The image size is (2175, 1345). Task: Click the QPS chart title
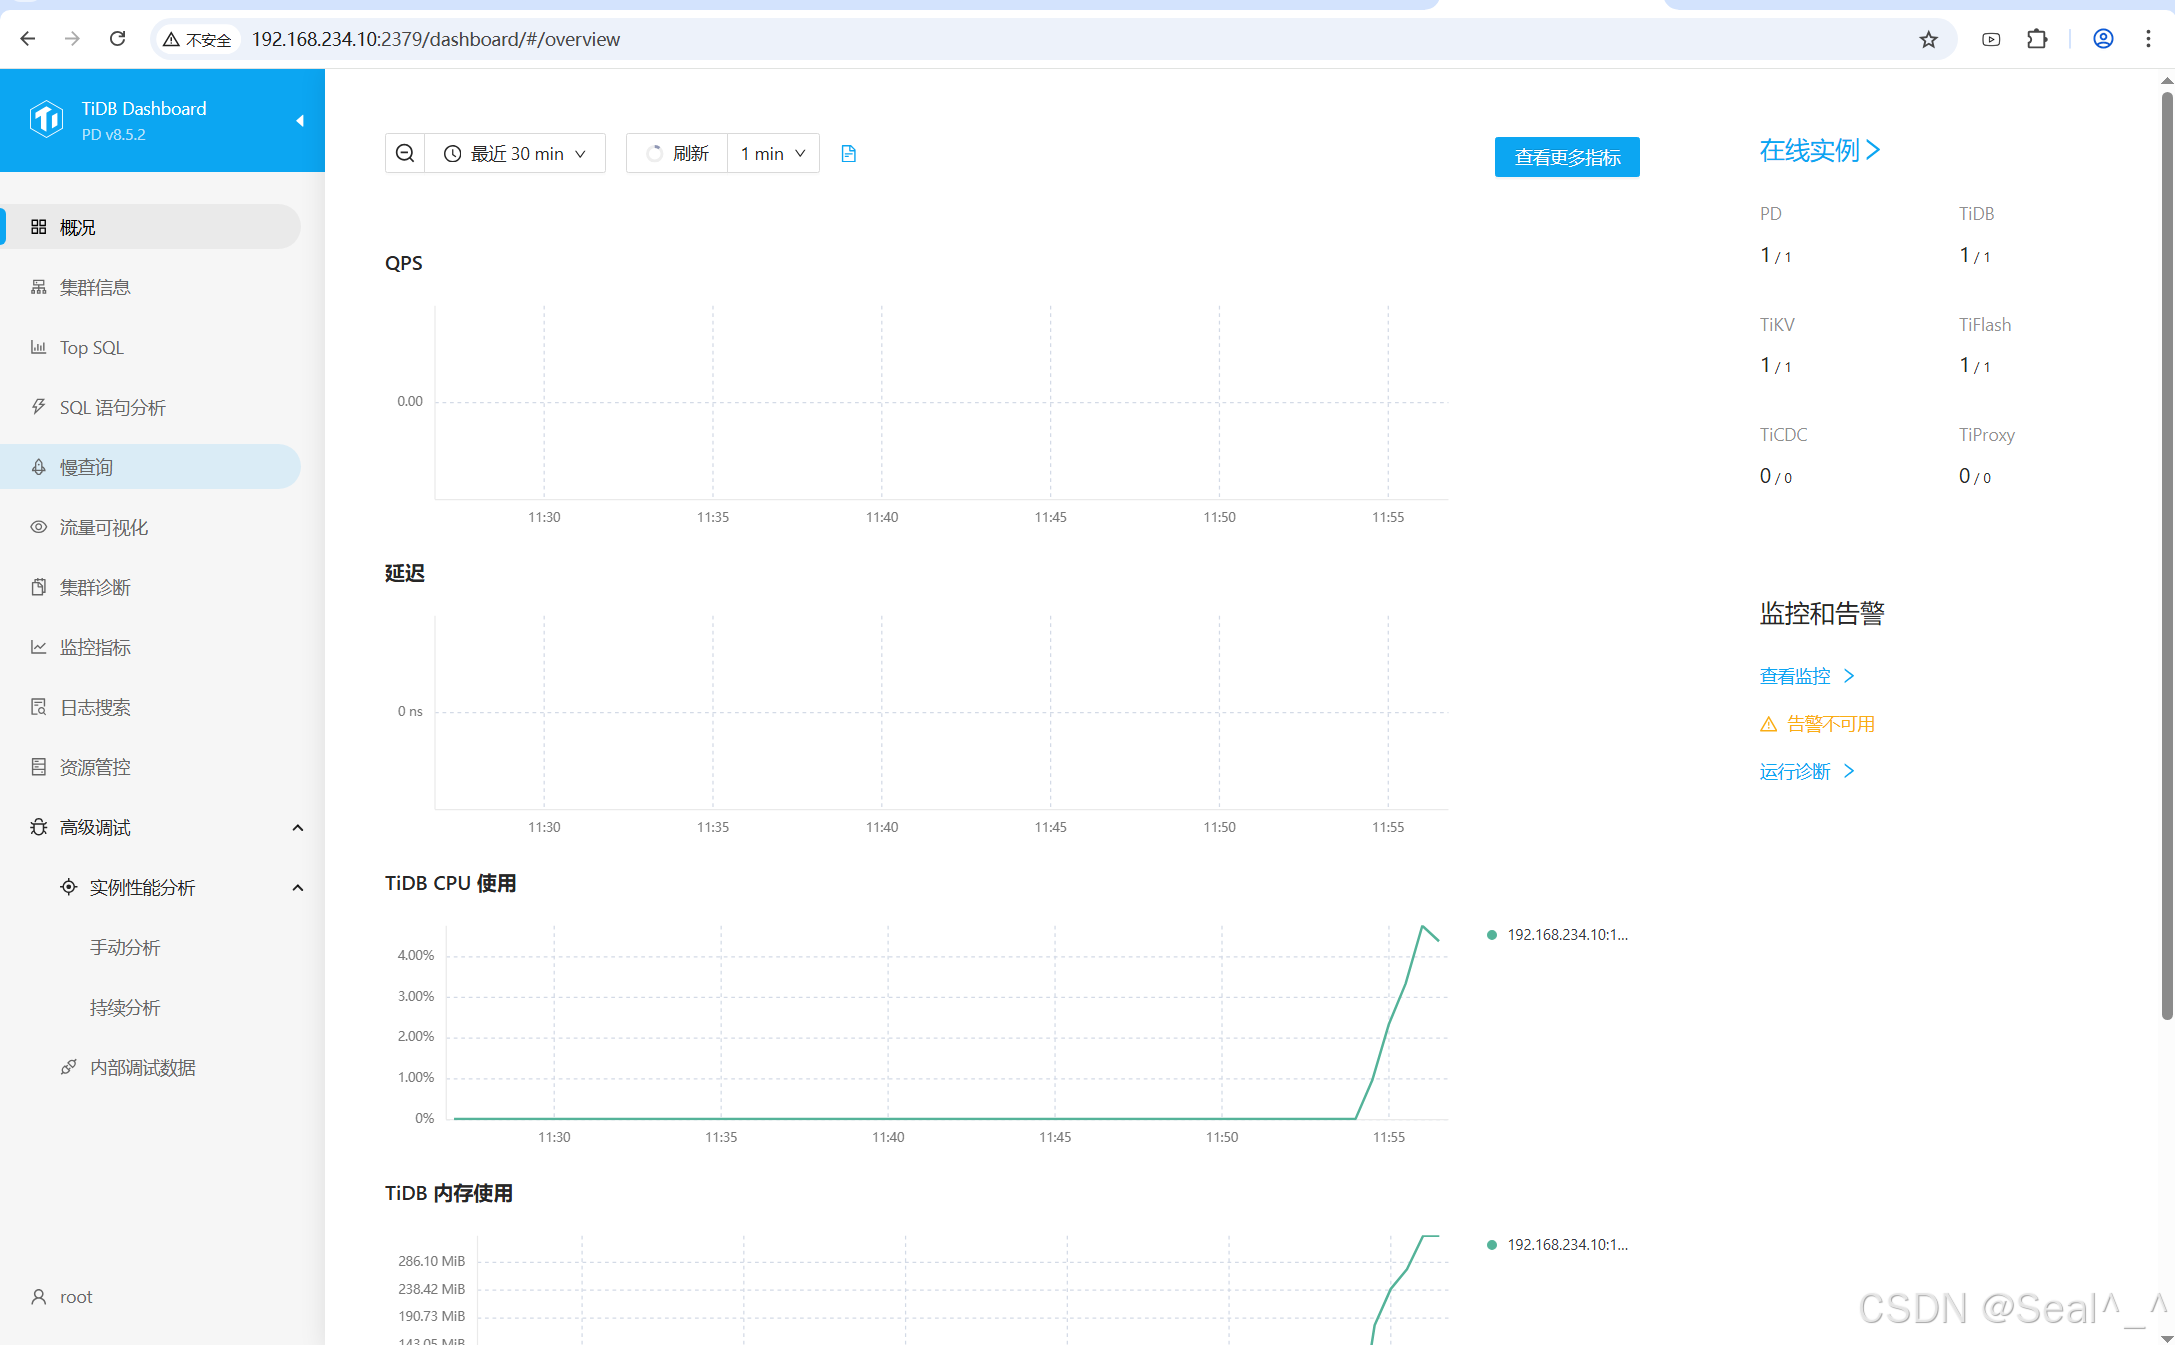point(403,263)
